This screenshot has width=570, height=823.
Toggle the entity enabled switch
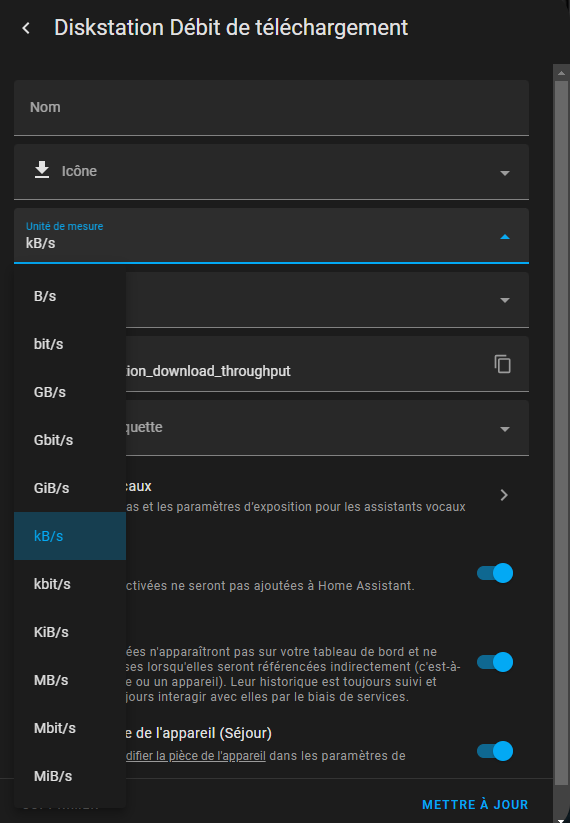coord(495,573)
